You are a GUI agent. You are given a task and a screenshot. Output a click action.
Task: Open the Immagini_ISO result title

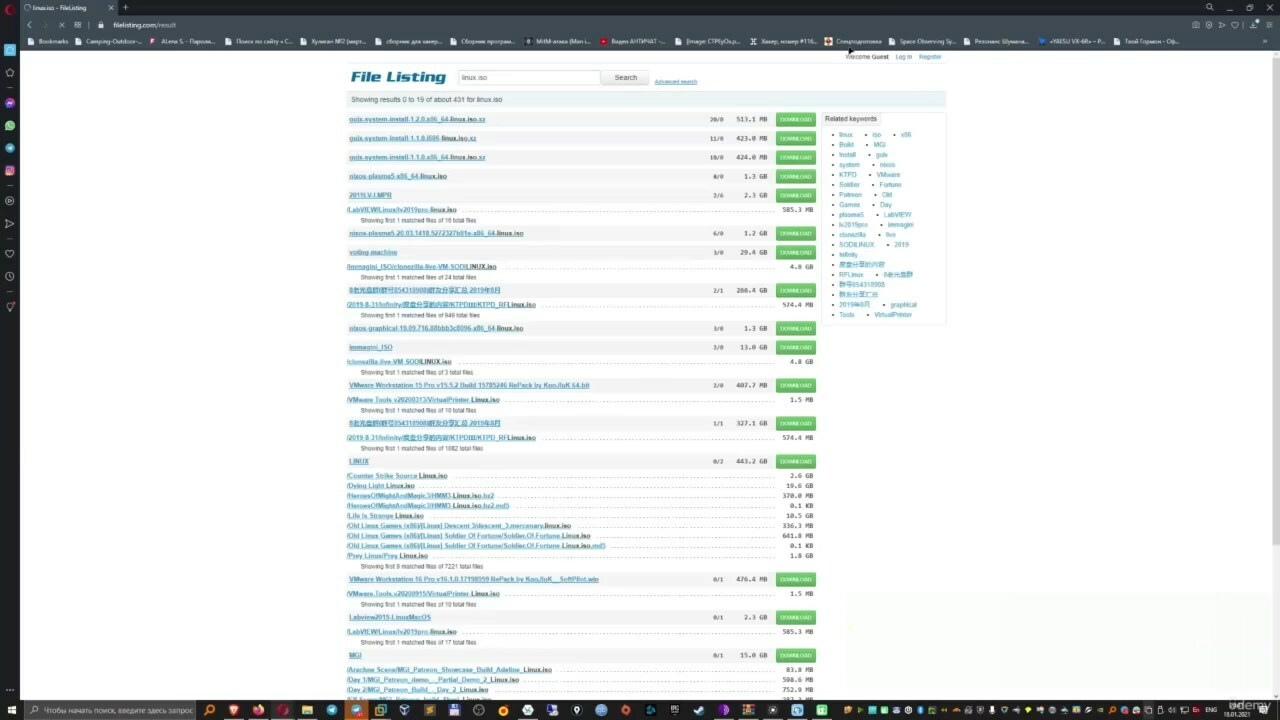pos(371,347)
